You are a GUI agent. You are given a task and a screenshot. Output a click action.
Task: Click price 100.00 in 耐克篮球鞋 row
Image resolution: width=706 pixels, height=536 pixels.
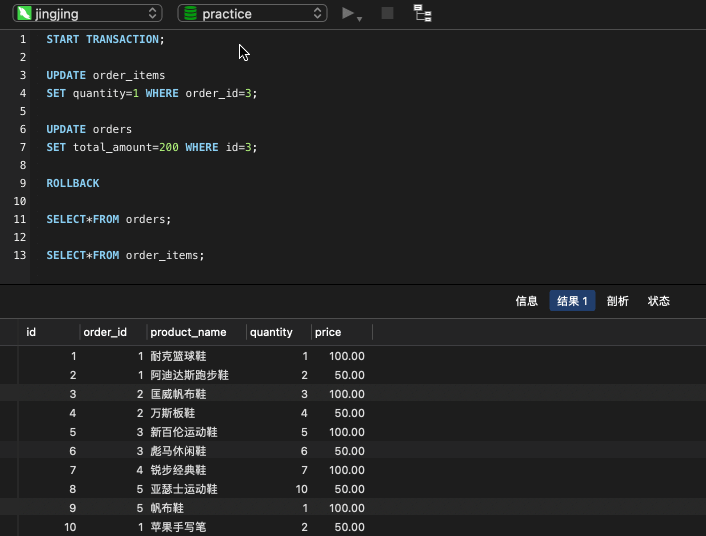tap(347, 356)
